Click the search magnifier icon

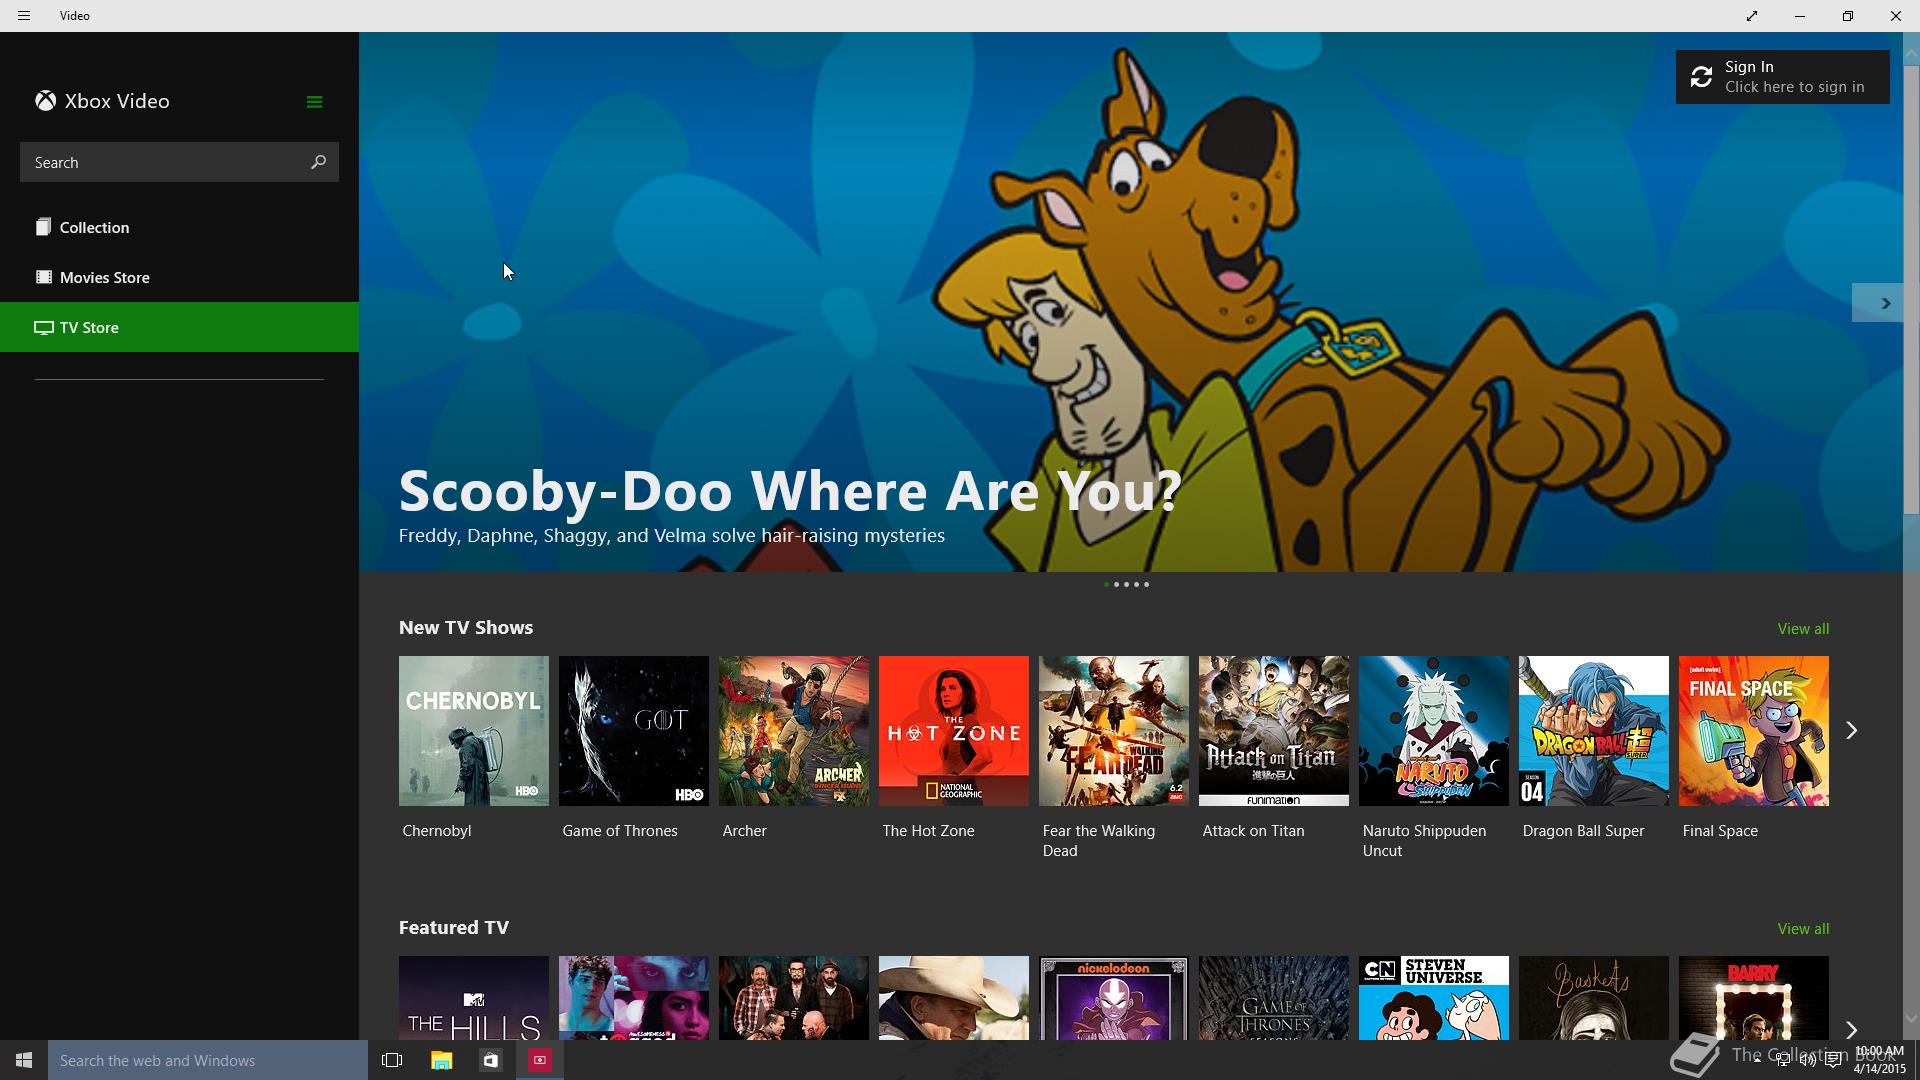point(318,162)
